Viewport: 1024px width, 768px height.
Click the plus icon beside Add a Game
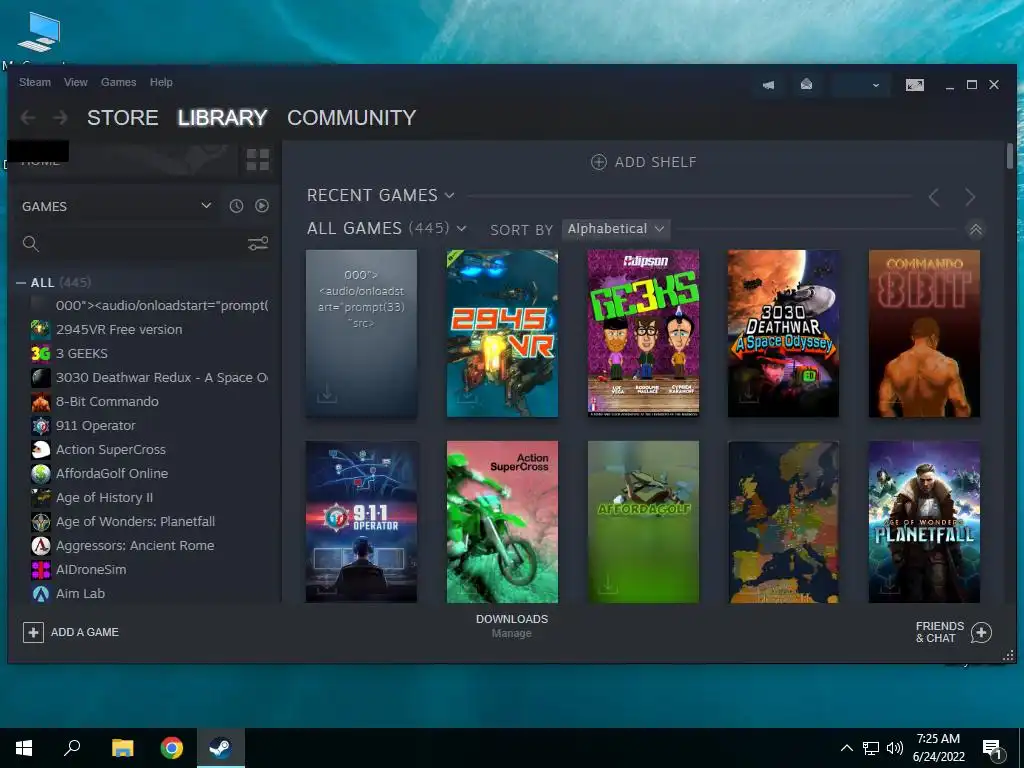[x=33, y=632]
